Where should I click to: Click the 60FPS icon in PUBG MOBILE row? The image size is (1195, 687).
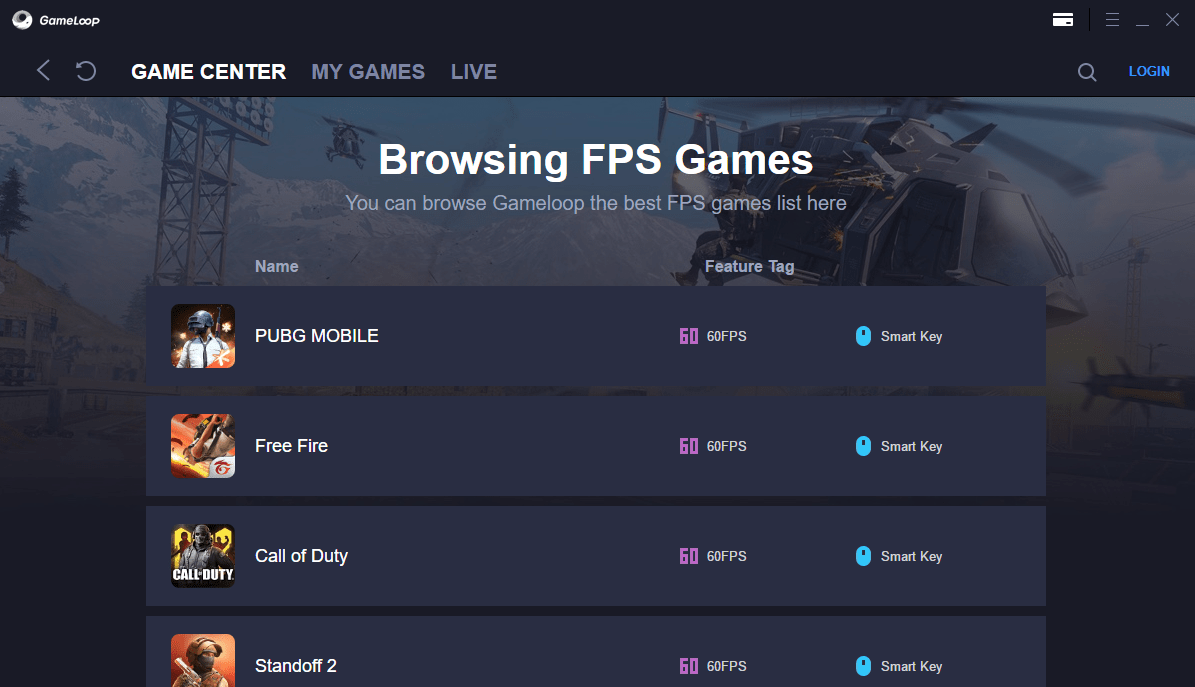tap(688, 336)
